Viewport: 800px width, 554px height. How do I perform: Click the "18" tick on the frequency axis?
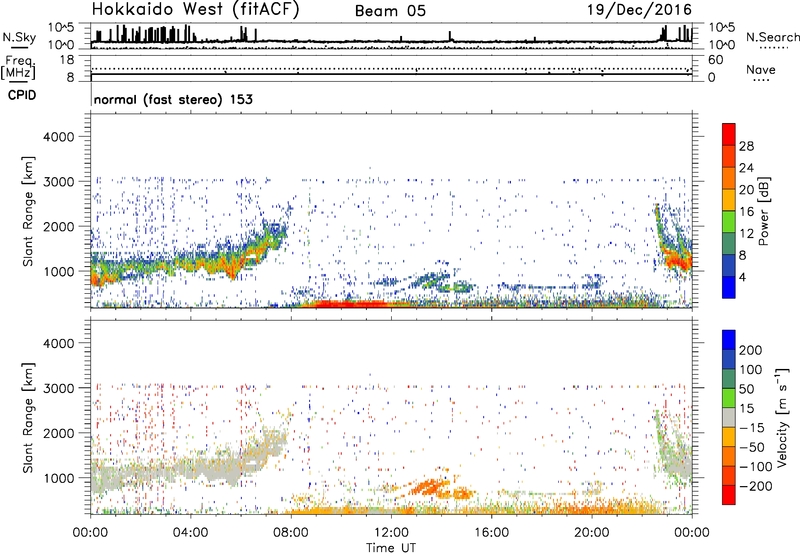(67, 60)
